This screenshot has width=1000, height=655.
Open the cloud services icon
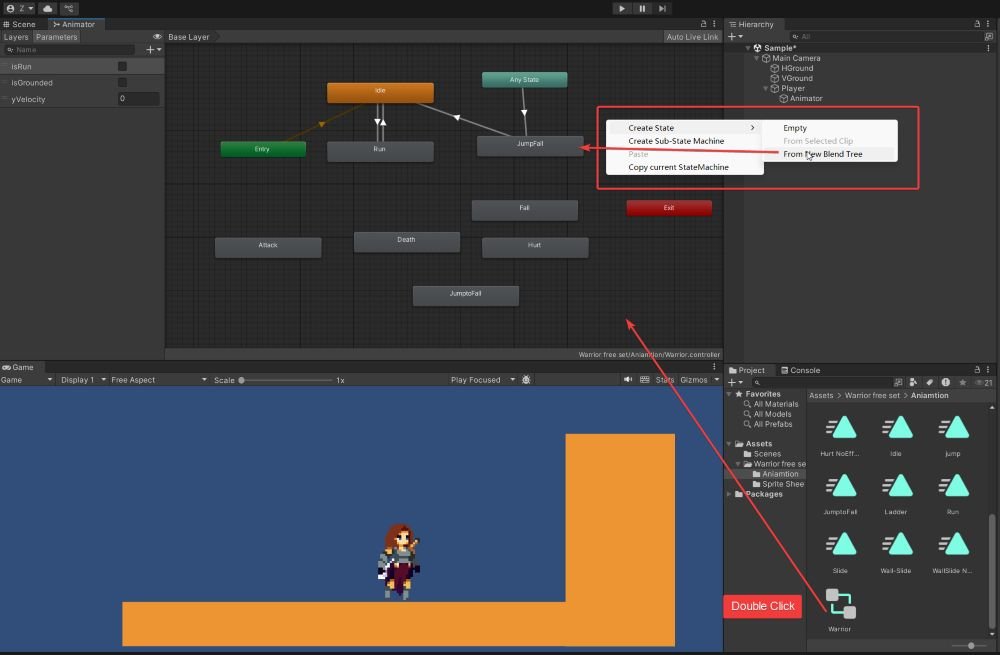[x=48, y=8]
